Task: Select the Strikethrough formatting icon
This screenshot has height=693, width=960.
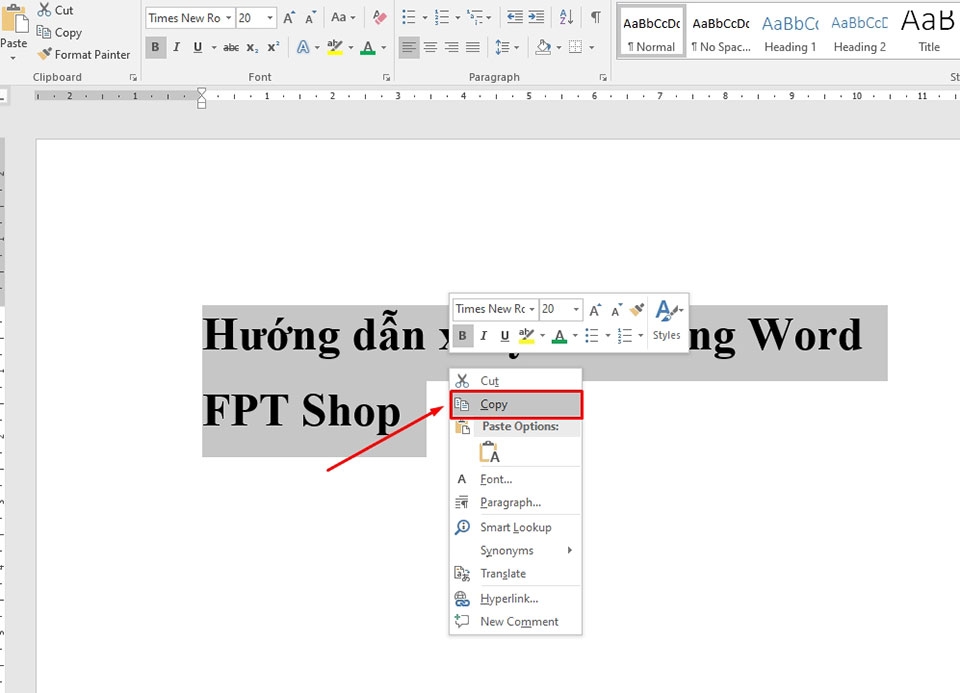Action: [x=230, y=47]
